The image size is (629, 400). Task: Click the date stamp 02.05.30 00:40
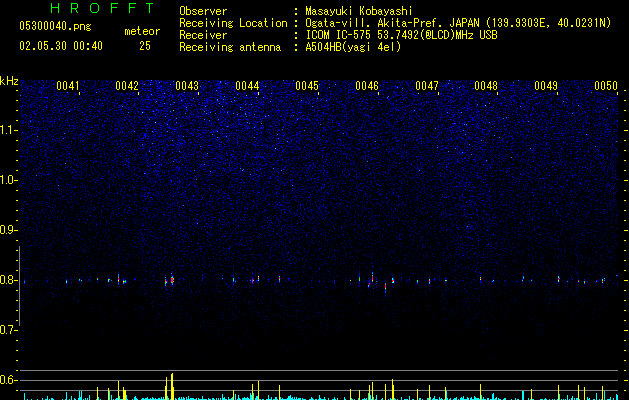point(61,46)
